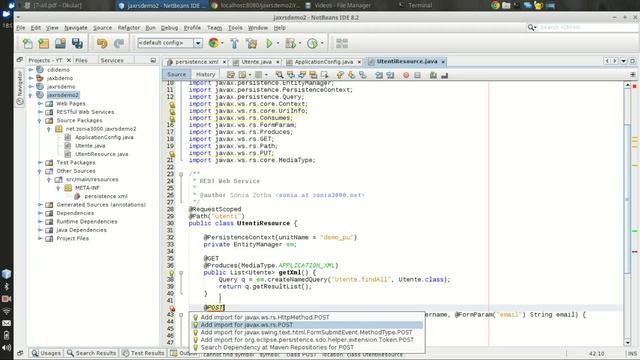
Task: Open the default config combo box
Action: tap(170, 43)
